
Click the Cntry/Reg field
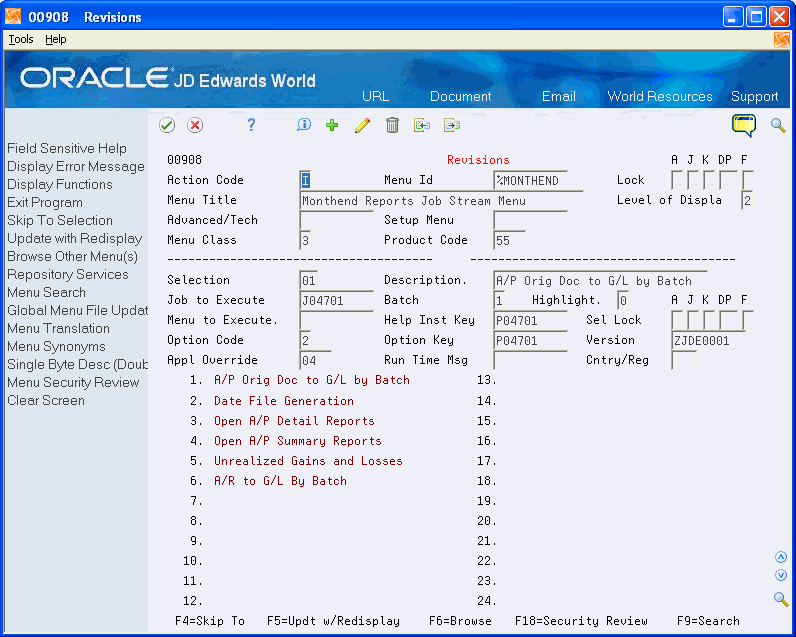click(684, 360)
